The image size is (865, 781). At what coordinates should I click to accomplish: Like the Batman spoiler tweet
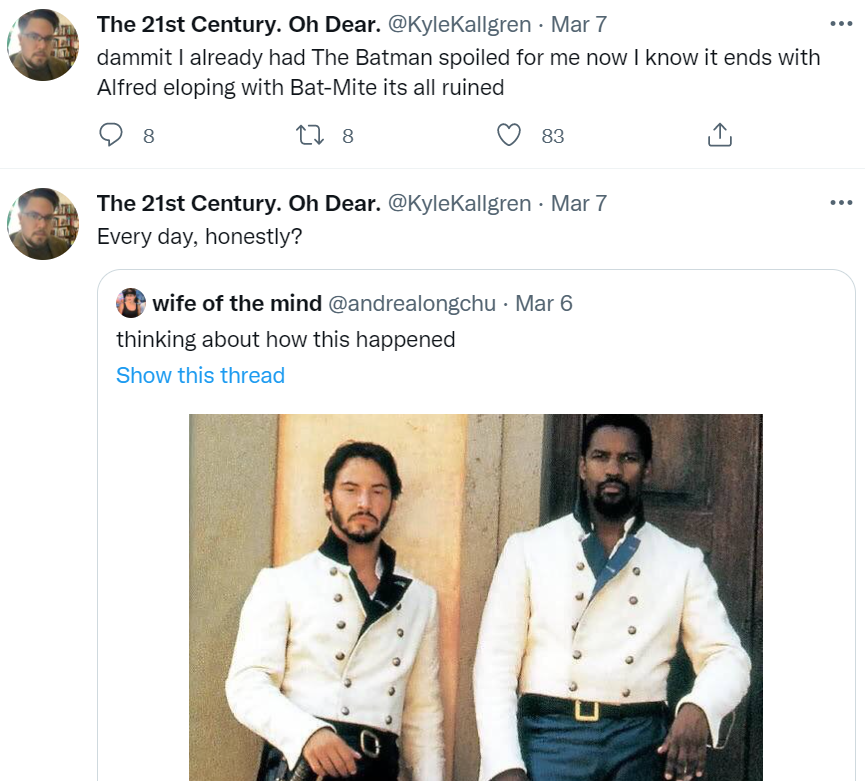tap(509, 135)
